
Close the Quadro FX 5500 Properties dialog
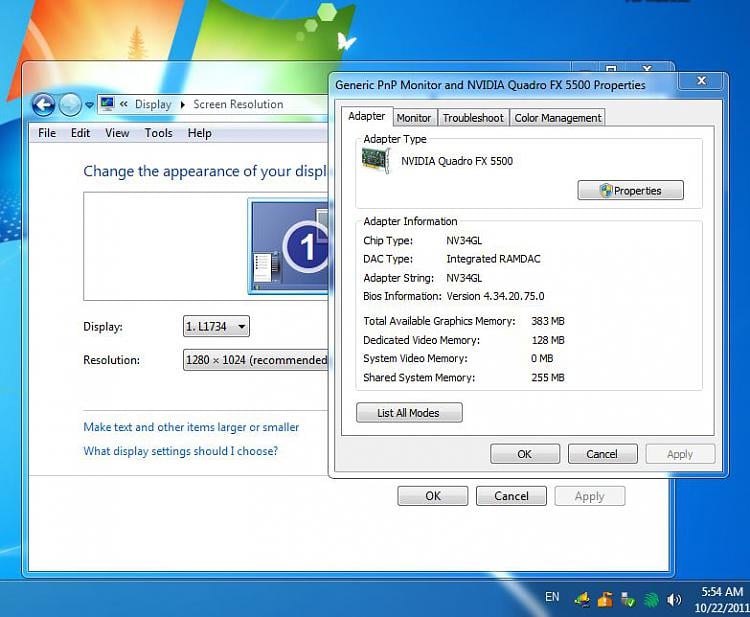pos(702,81)
